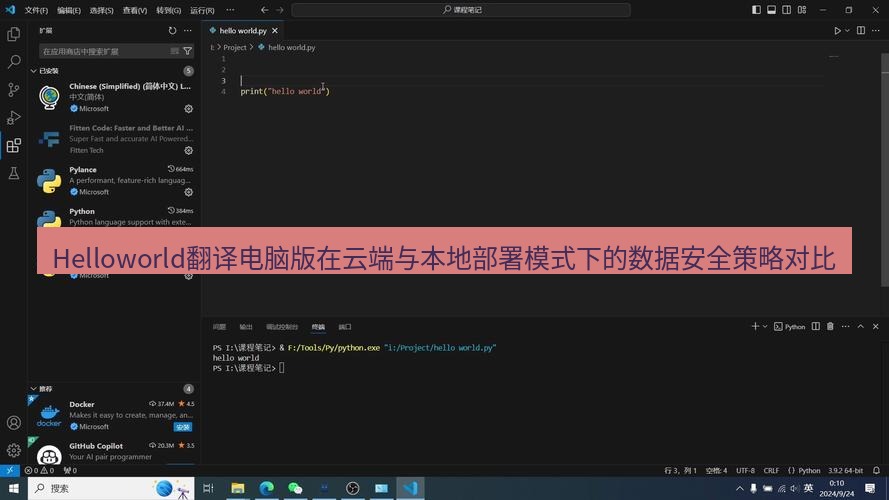Open WeChat from the taskbar
Image resolution: width=889 pixels, height=500 pixels.
tap(295, 488)
